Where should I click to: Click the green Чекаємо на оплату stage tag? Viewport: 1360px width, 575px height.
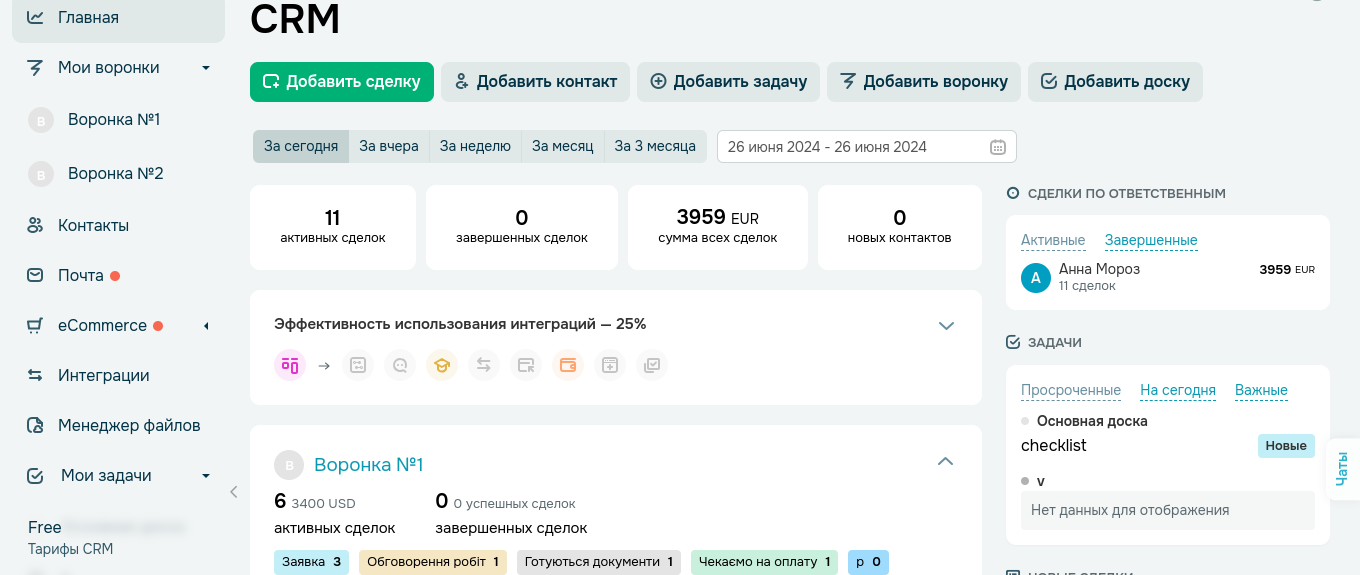pyautogui.click(x=764, y=562)
